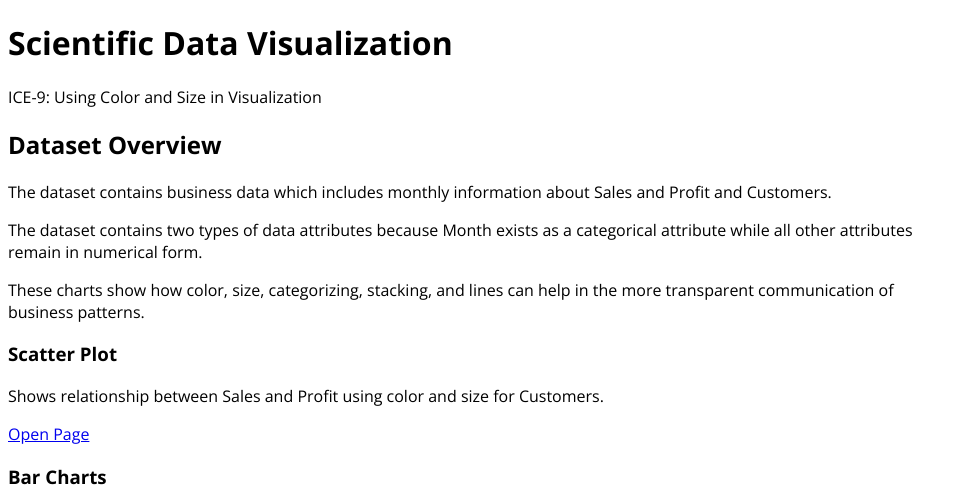
Task: Select the Dataset Overview heading
Action: (114, 146)
